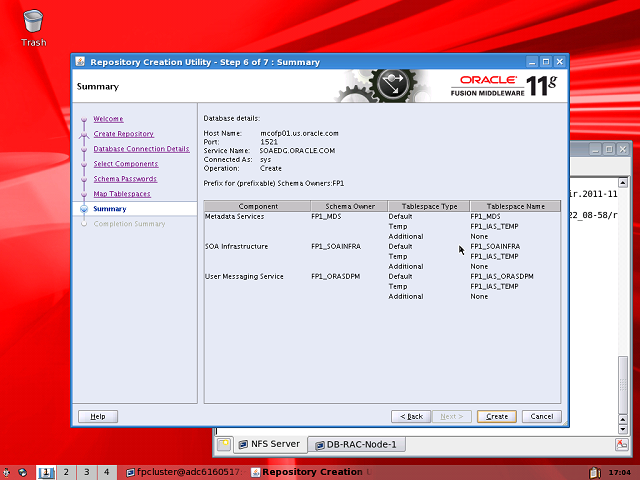The image size is (640, 480).
Task: Go to the Welcome step
Action: click(108, 119)
